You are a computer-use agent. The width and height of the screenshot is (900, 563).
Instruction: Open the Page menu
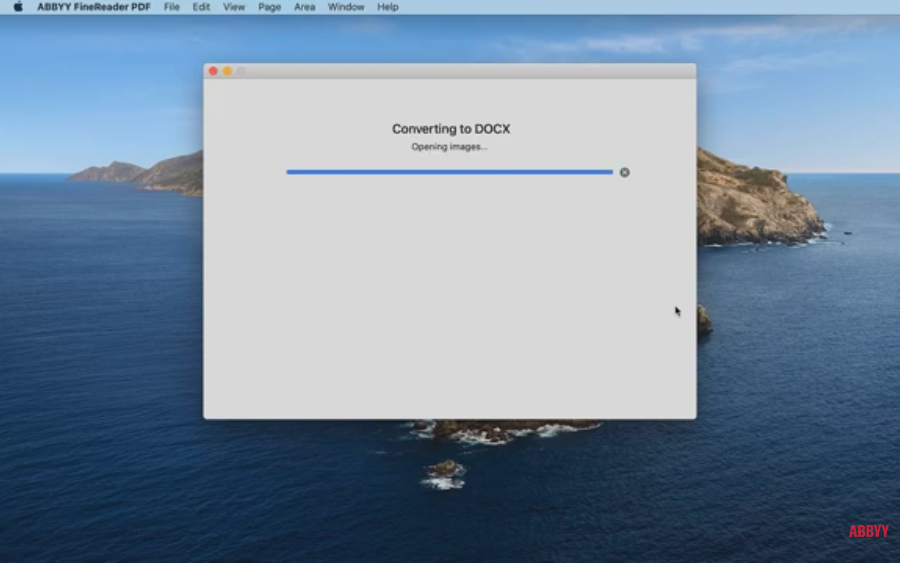[x=269, y=7]
